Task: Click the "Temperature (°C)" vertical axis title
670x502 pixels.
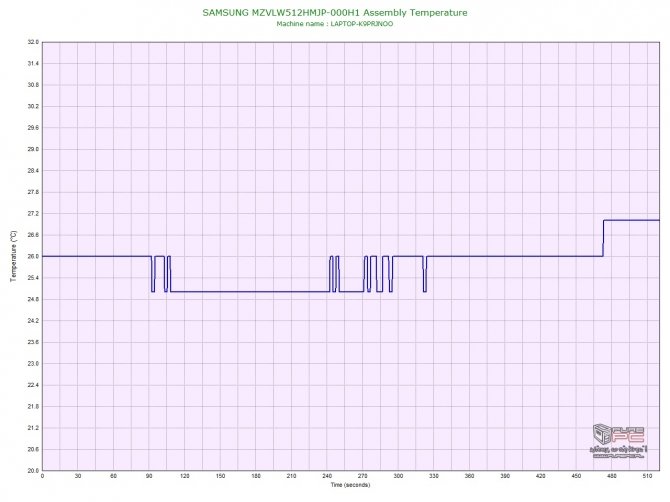Action: pyautogui.click(x=14, y=256)
